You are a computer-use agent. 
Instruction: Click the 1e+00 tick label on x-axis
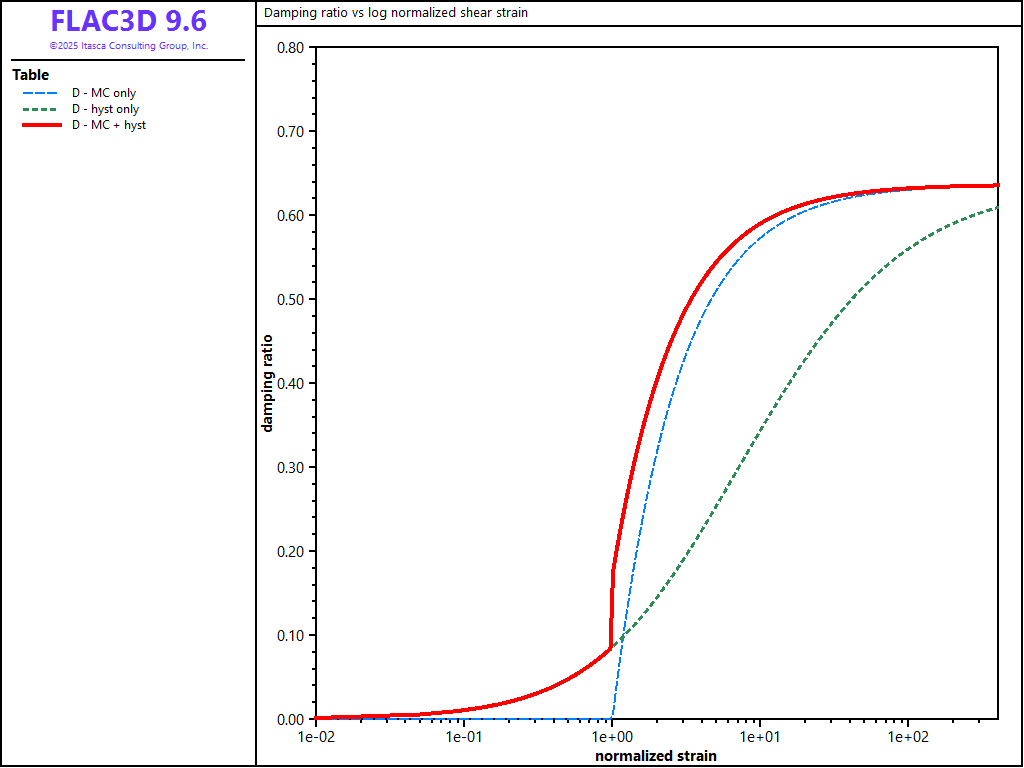pos(611,737)
